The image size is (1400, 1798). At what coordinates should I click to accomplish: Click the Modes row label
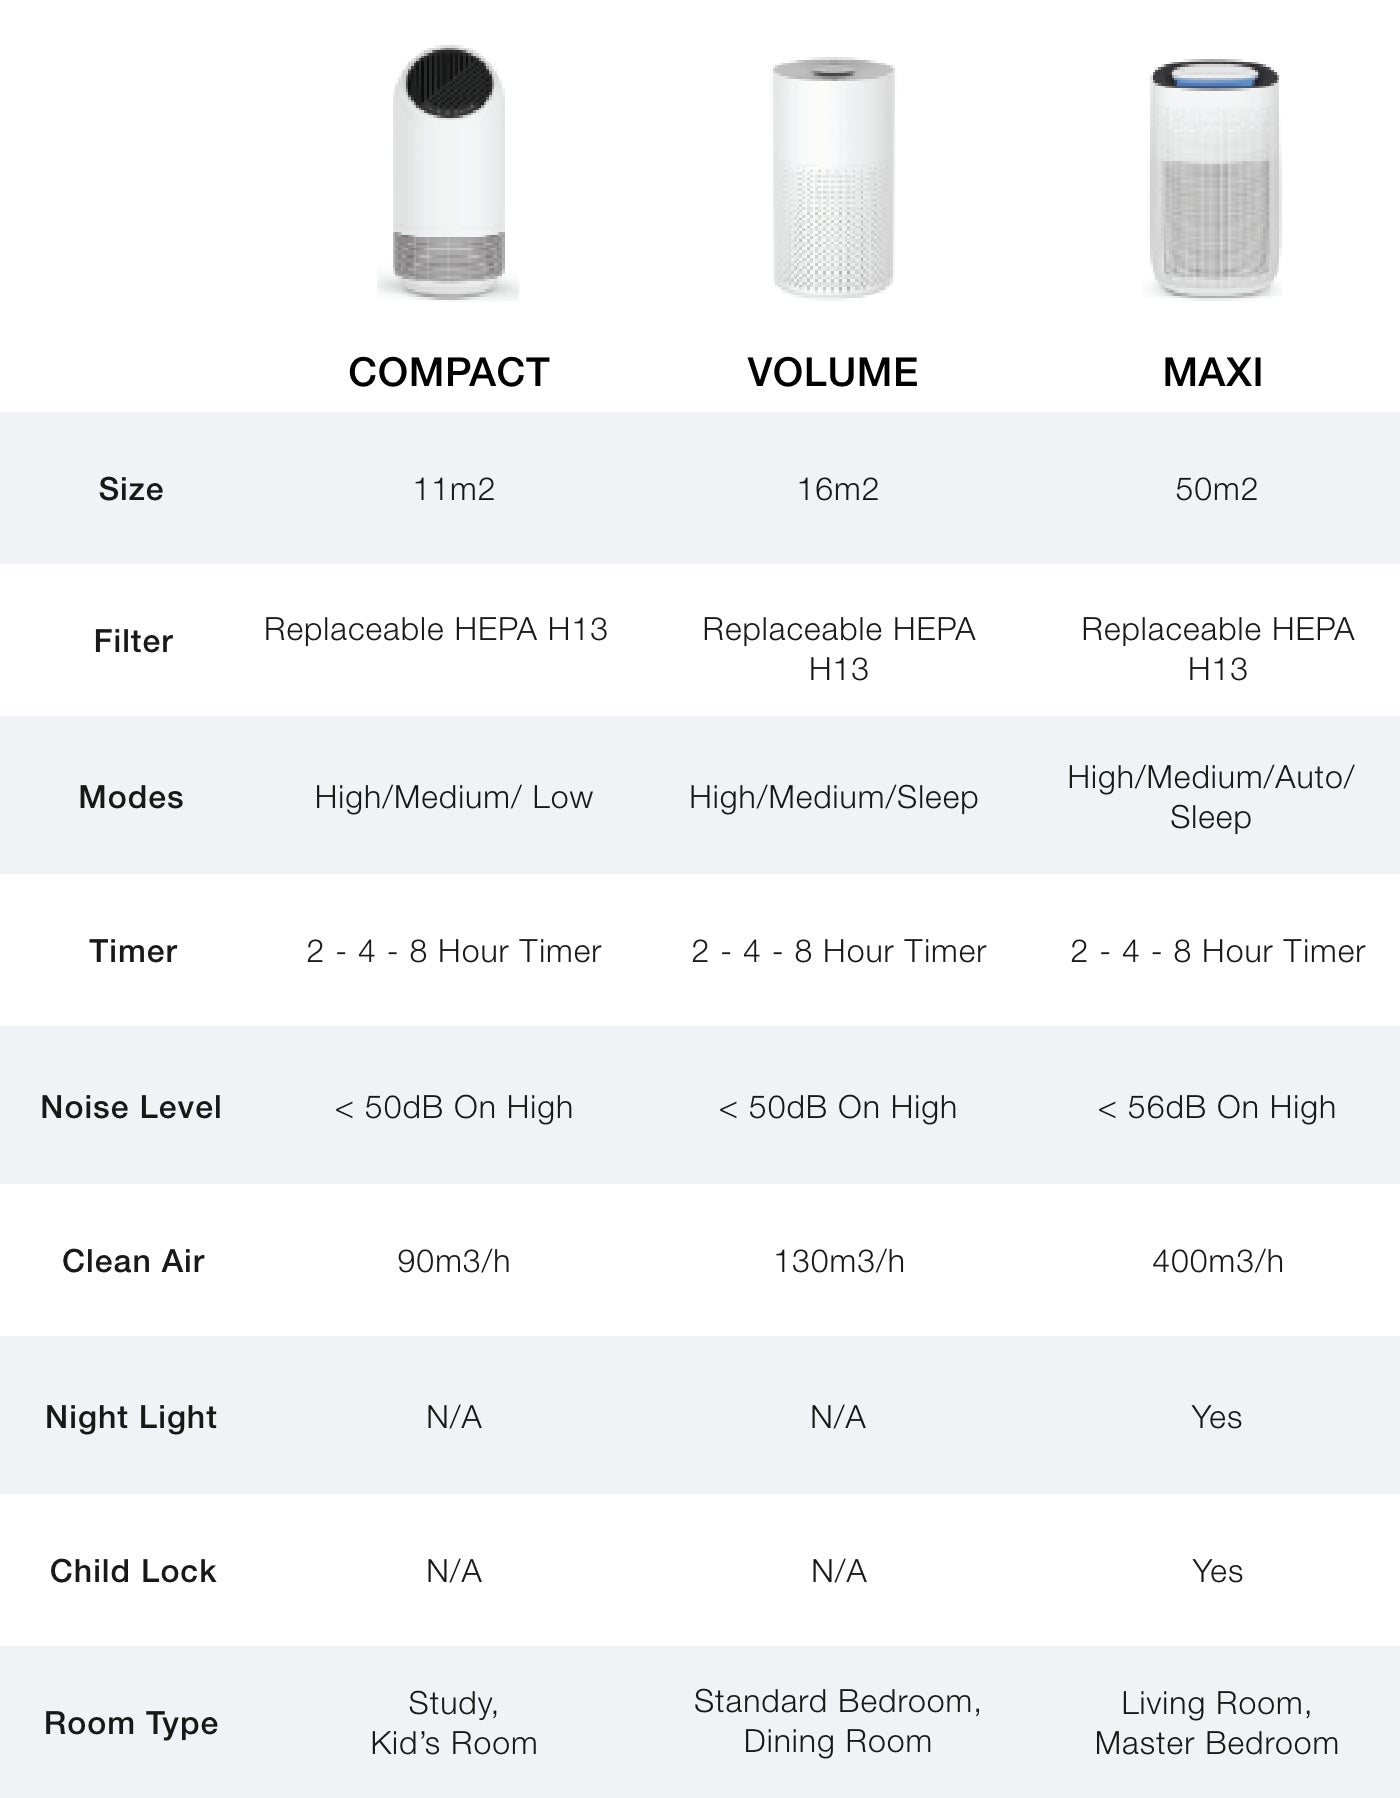(x=131, y=797)
